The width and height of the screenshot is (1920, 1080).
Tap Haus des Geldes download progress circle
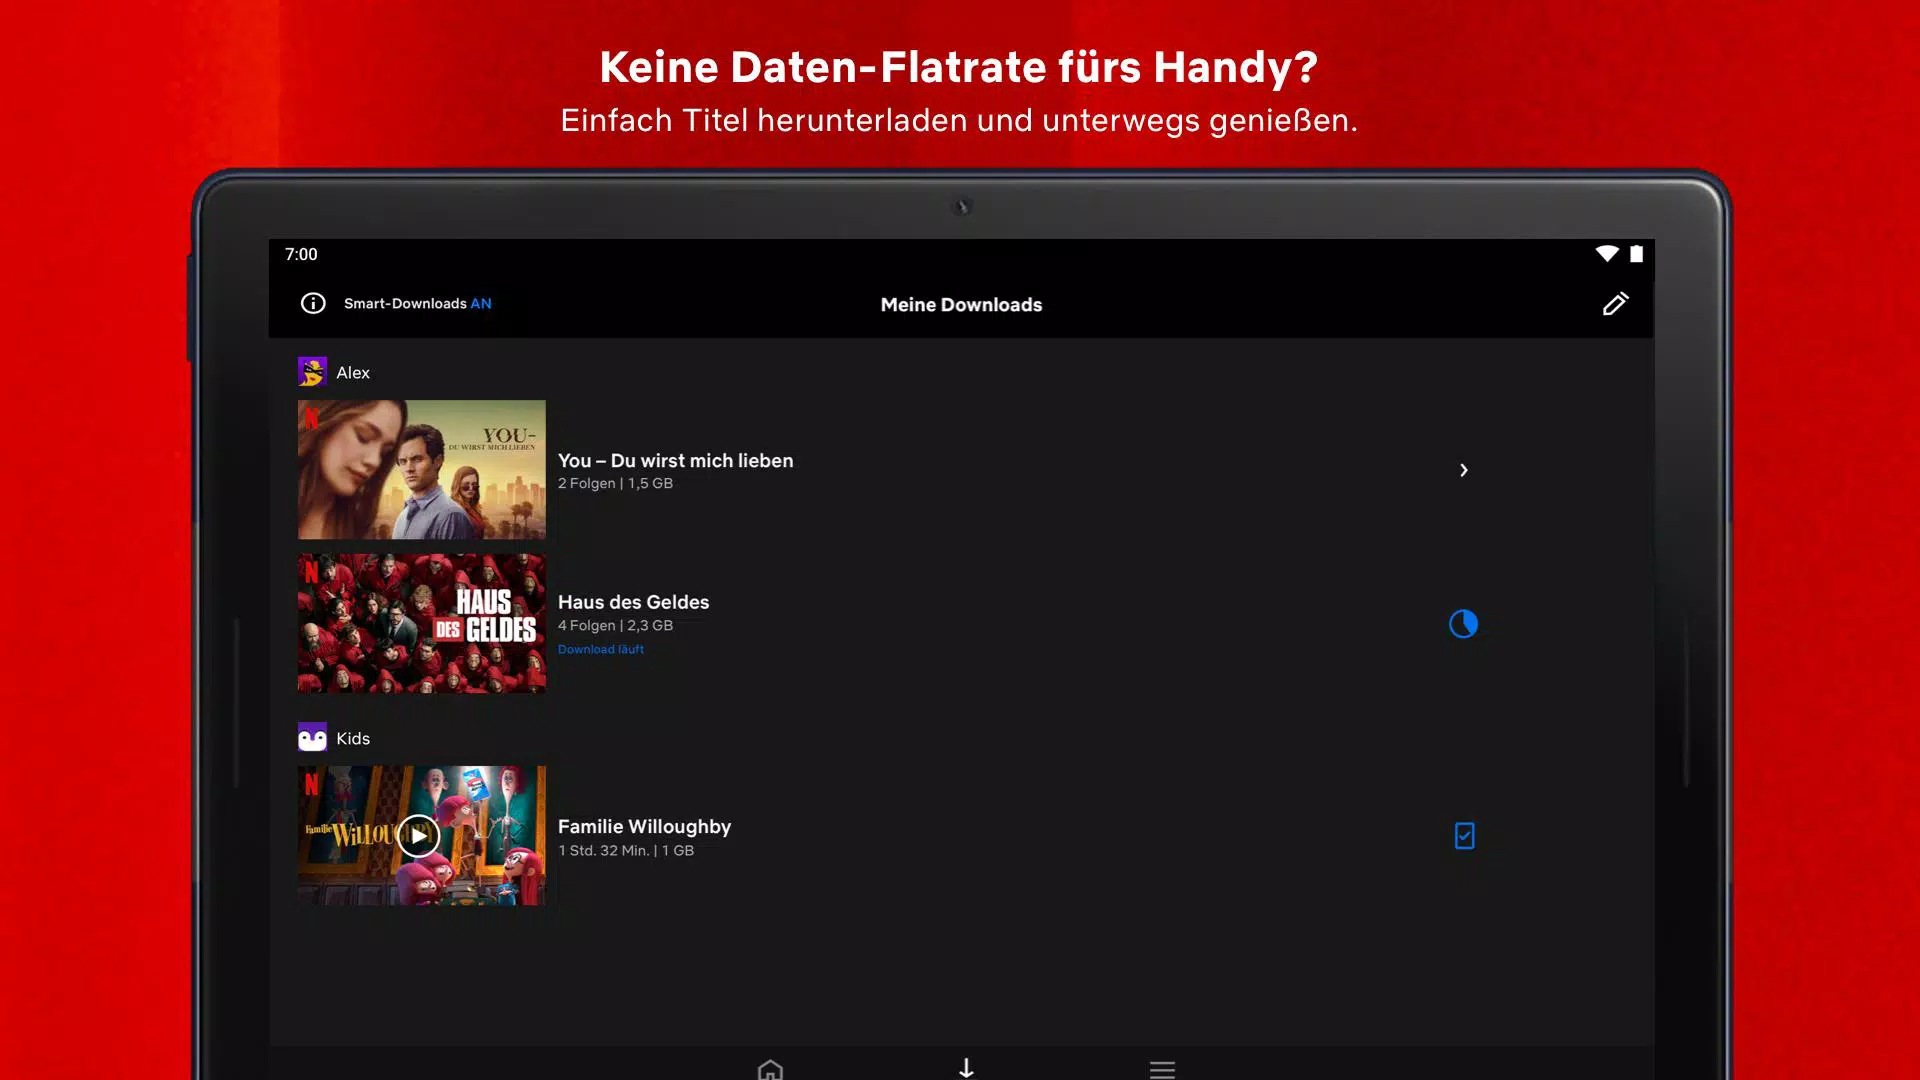pyautogui.click(x=1463, y=624)
